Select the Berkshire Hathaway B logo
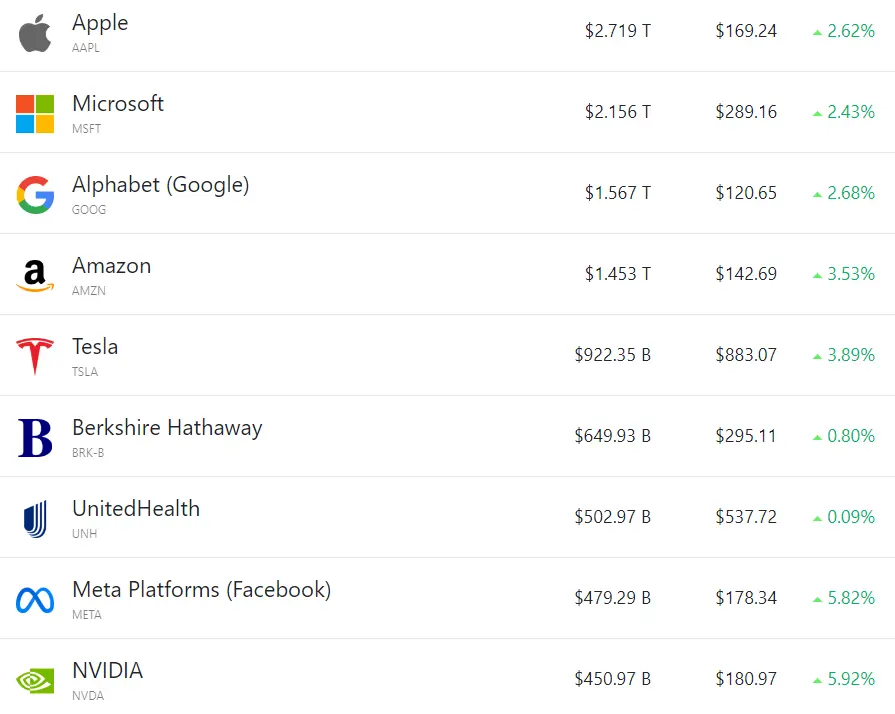This screenshot has width=895, height=714. pos(35,438)
